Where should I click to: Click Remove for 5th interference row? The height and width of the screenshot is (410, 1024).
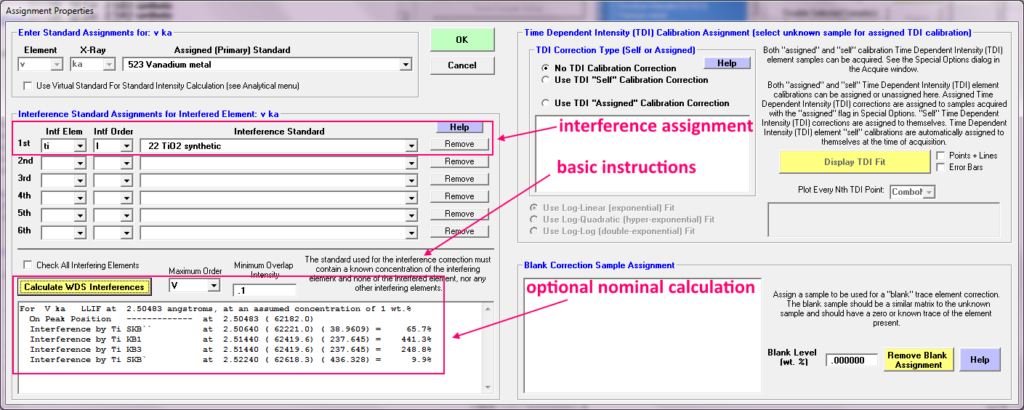click(x=458, y=213)
